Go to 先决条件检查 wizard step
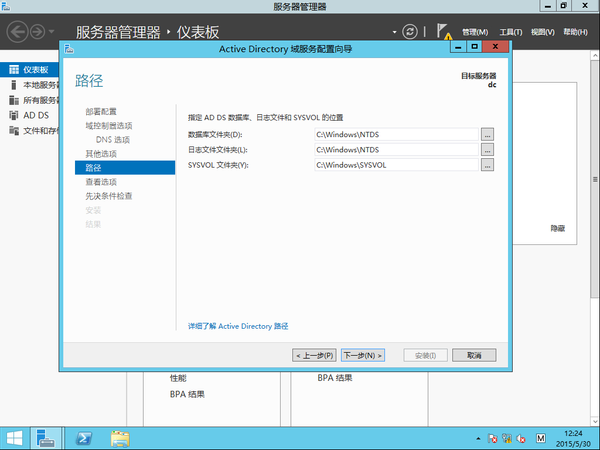The image size is (600, 450). 109,196
